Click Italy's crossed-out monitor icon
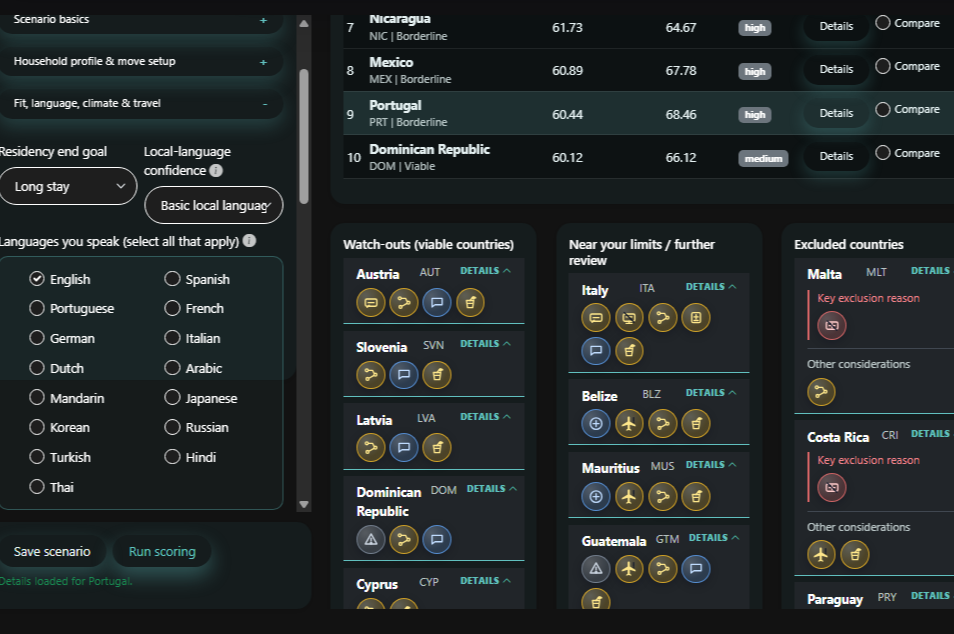This screenshot has height=634, width=954. point(629,318)
